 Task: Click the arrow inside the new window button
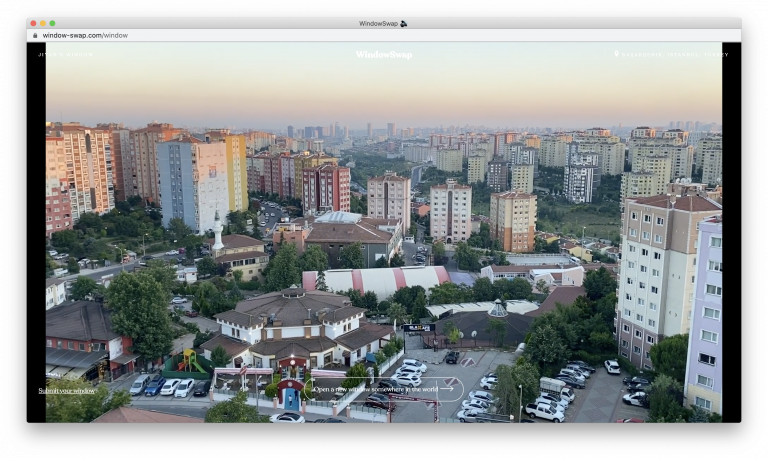click(446, 389)
